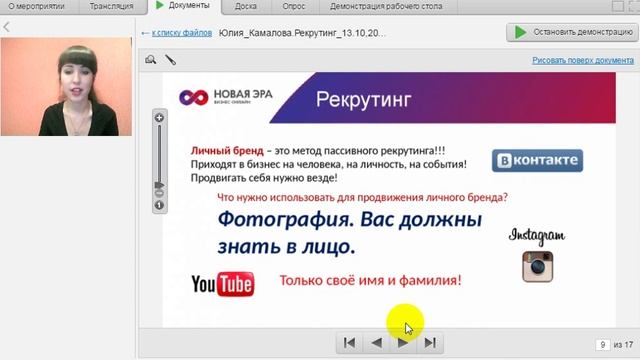Go to the previous slide
Image resolution: width=640 pixels, height=360 pixels.
377,343
